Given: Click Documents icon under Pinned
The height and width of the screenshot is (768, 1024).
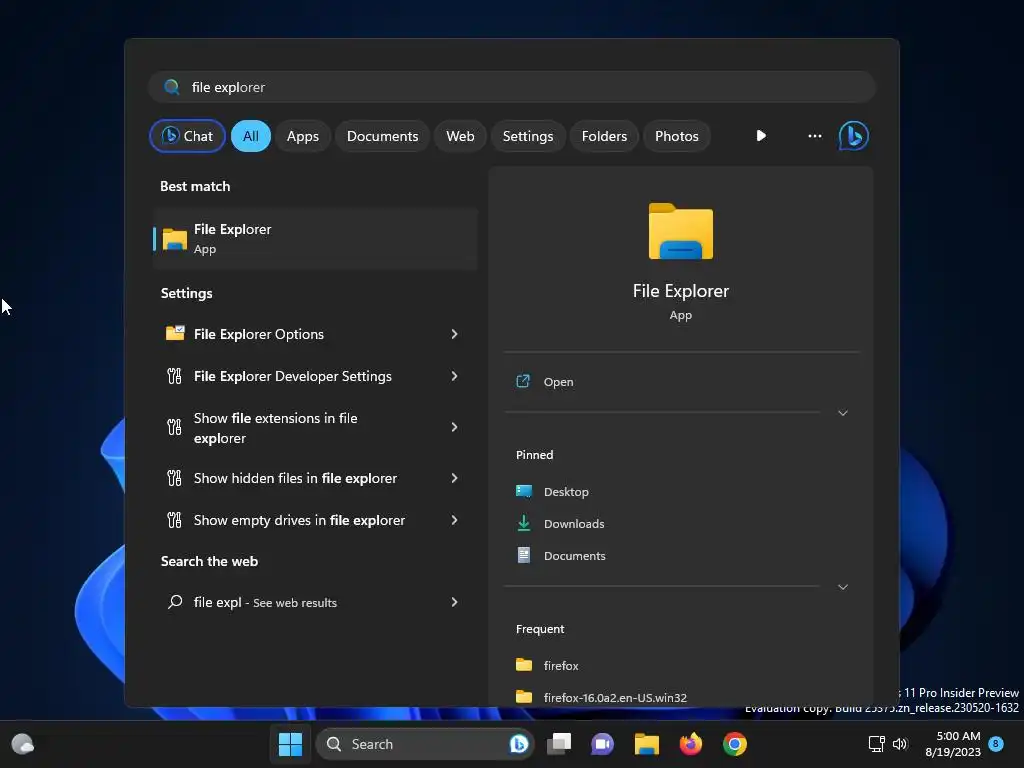Looking at the screenshot, I should (x=524, y=555).
